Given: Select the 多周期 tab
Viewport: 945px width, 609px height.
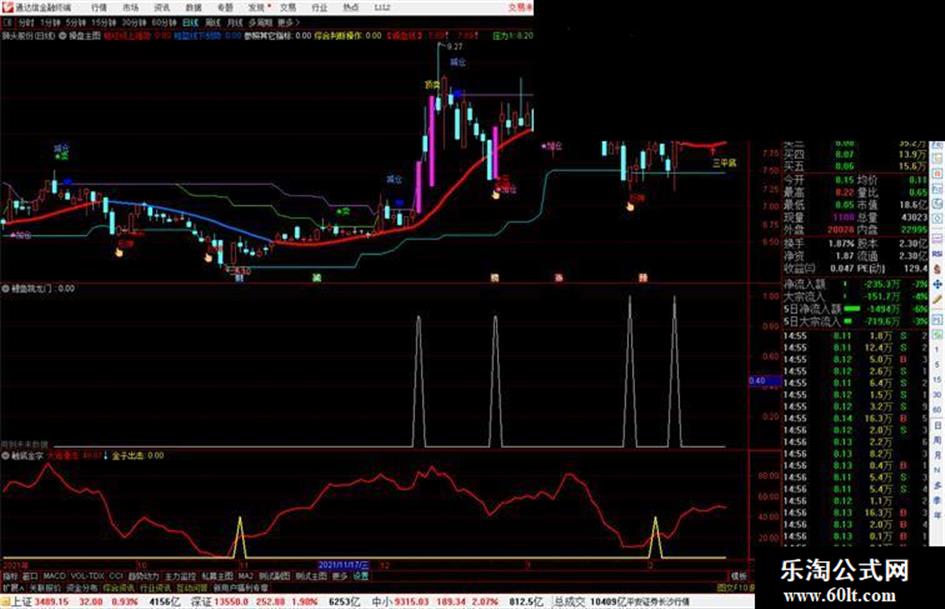Looking at the screenshot, I should click(260, 22).
